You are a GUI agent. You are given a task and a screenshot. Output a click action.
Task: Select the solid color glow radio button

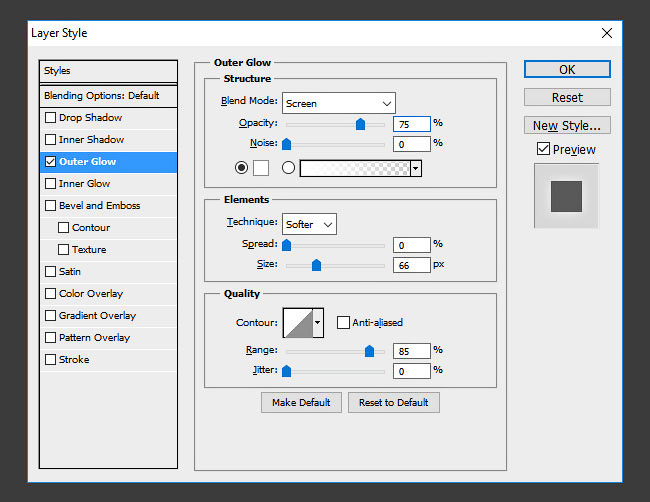pos(241,168)
